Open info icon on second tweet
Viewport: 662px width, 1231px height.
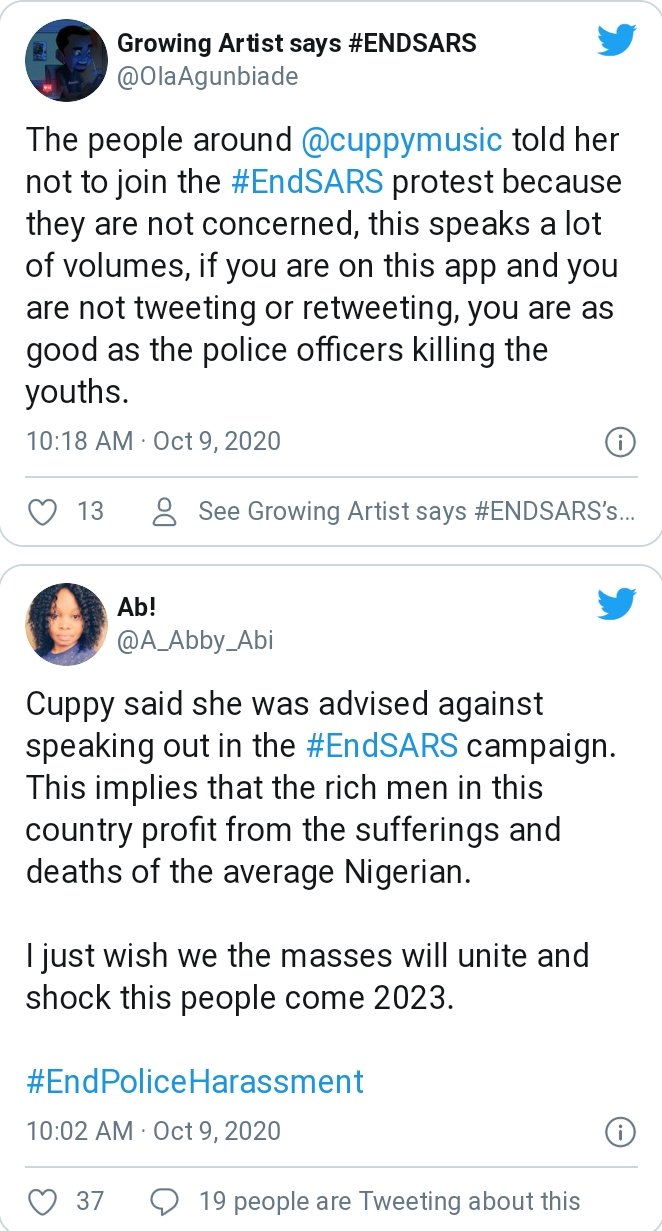[620, 1132]
